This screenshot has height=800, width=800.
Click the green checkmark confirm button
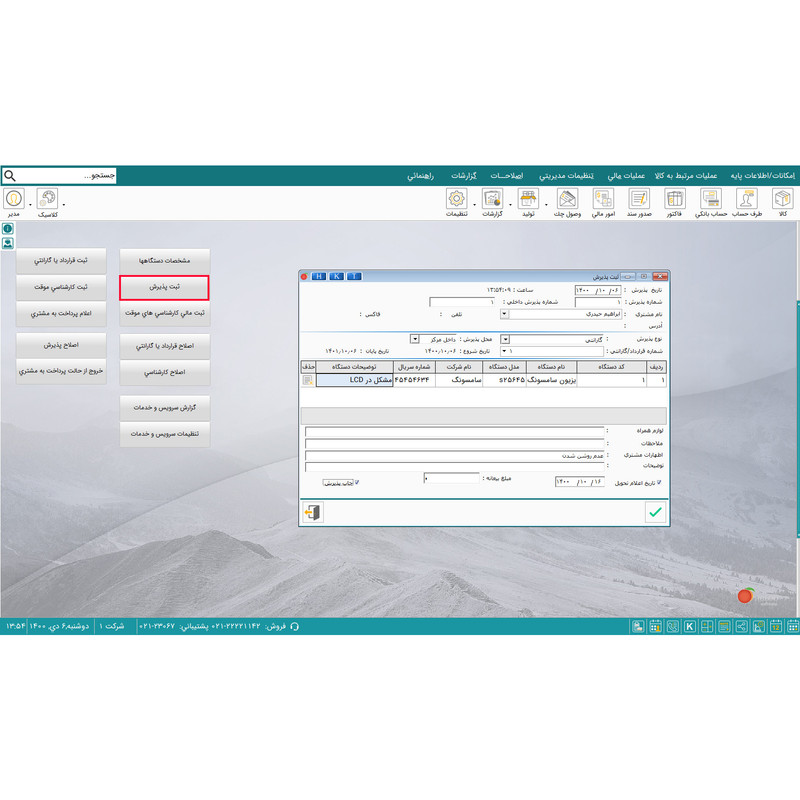(655, 512)
